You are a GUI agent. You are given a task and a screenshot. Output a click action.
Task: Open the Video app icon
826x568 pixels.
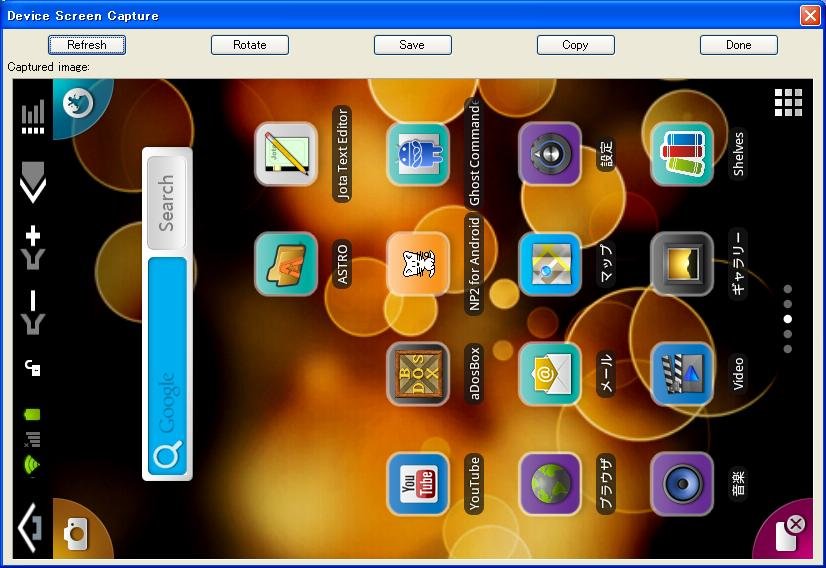(682, 374)
